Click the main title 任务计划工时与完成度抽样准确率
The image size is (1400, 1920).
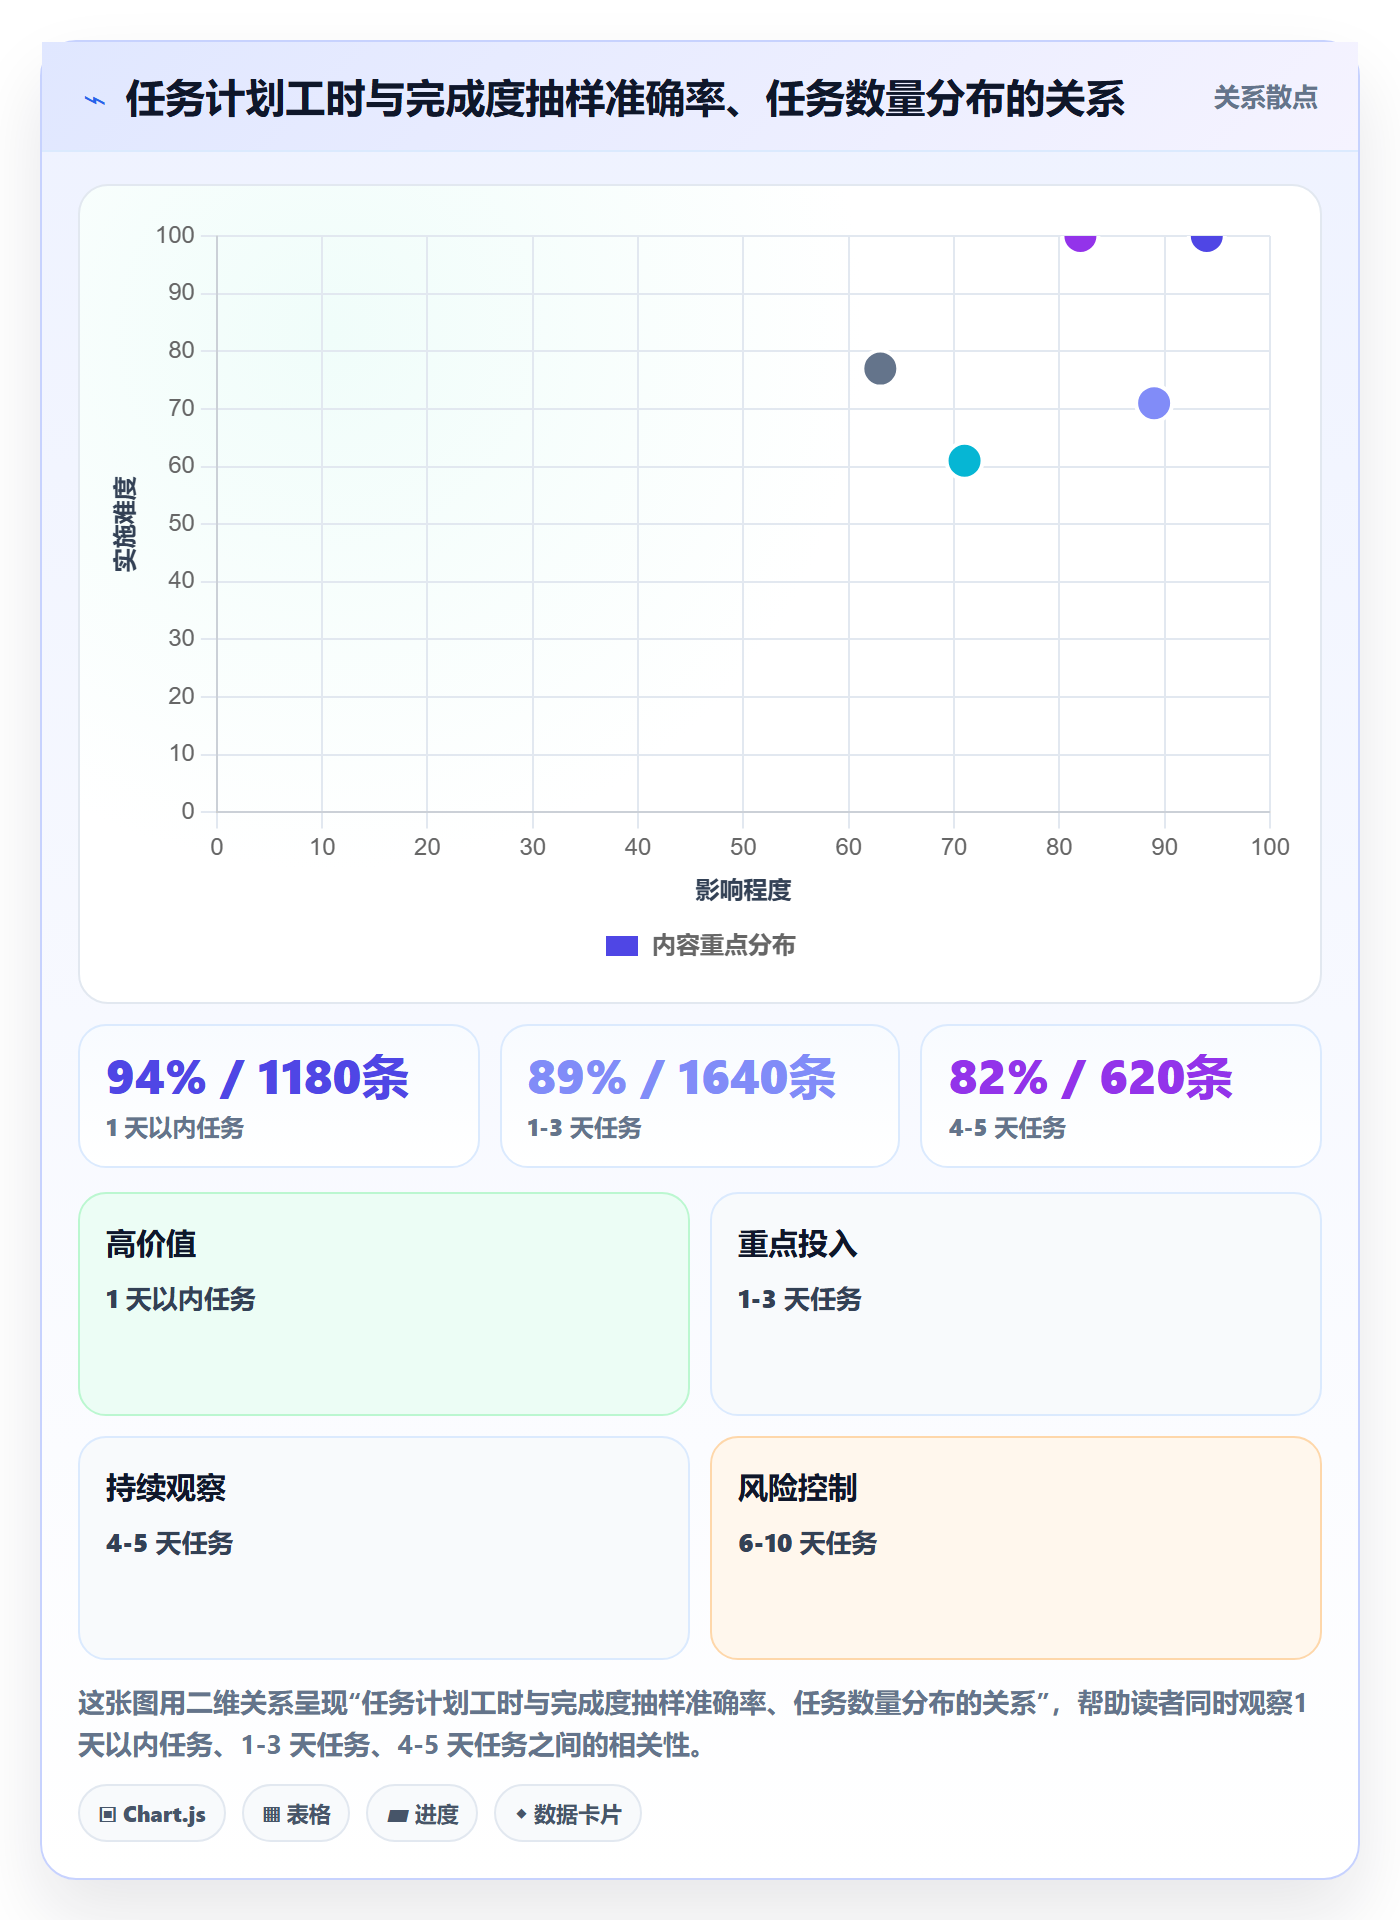click(626, 99)
